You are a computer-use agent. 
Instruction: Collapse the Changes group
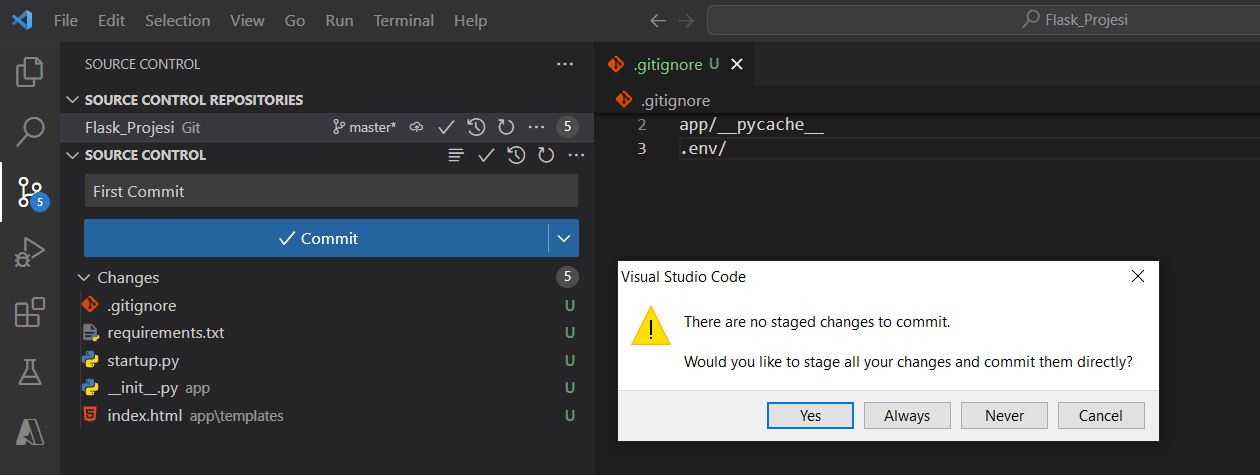click(82, 278)
